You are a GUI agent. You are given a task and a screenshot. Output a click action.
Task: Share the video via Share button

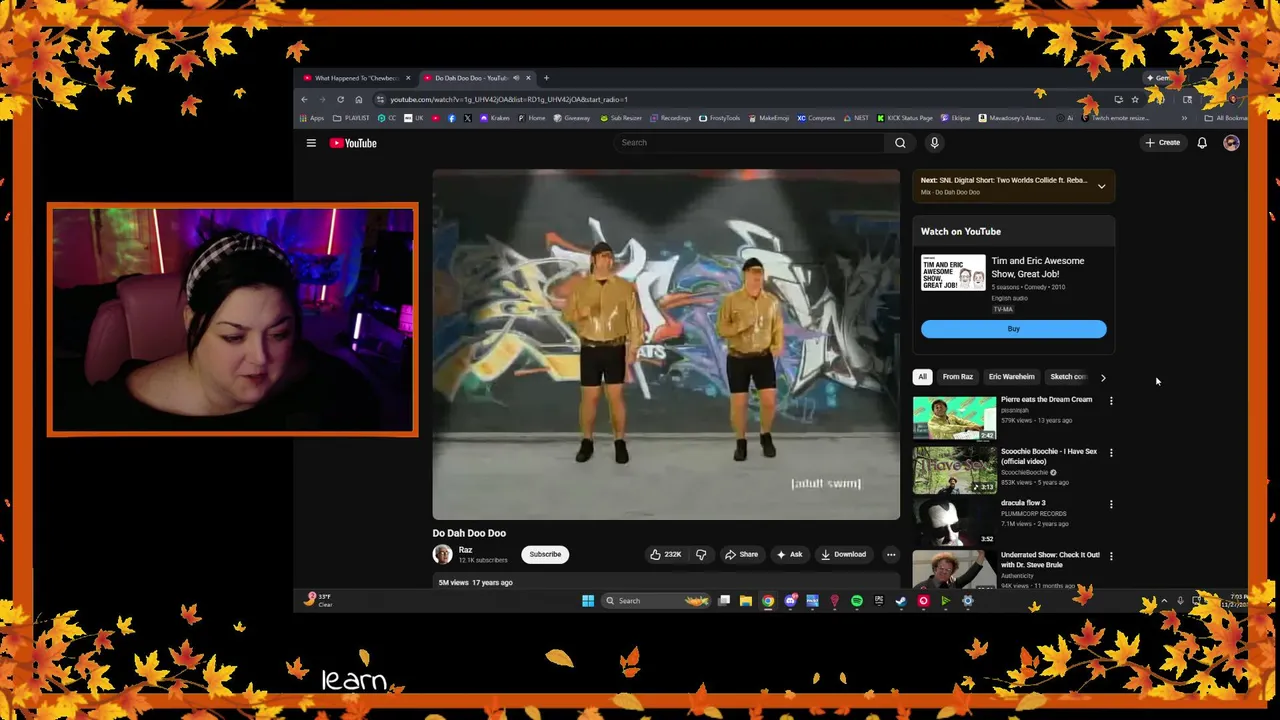(741, 554)
